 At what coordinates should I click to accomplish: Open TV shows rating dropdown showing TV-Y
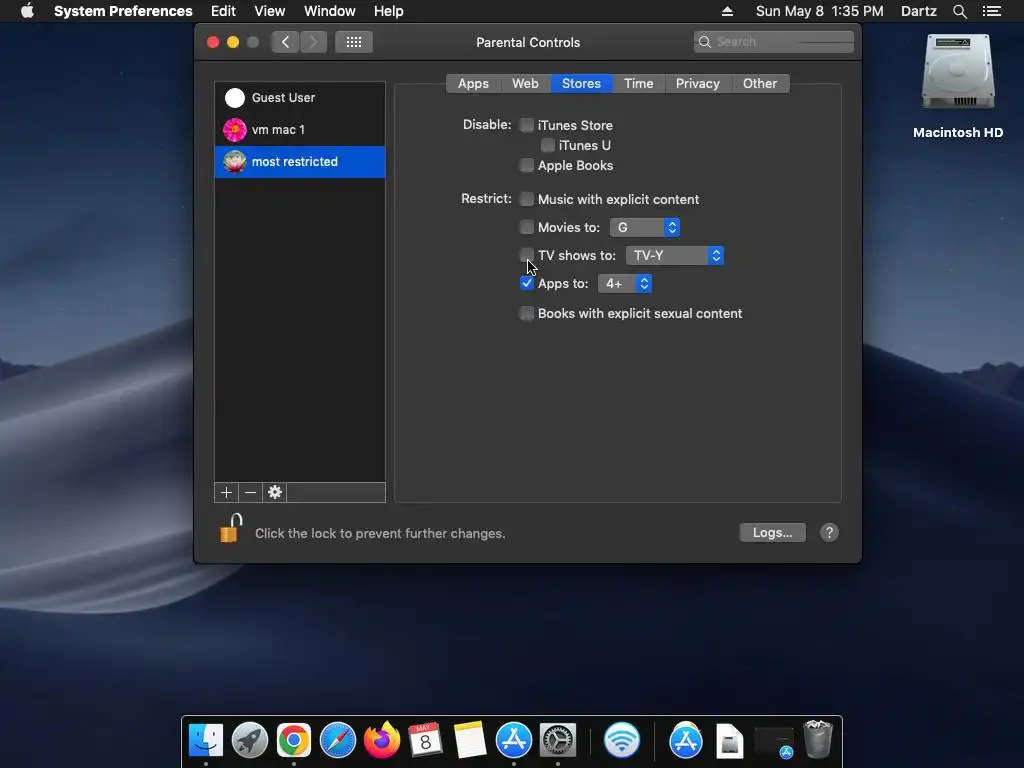675,255
